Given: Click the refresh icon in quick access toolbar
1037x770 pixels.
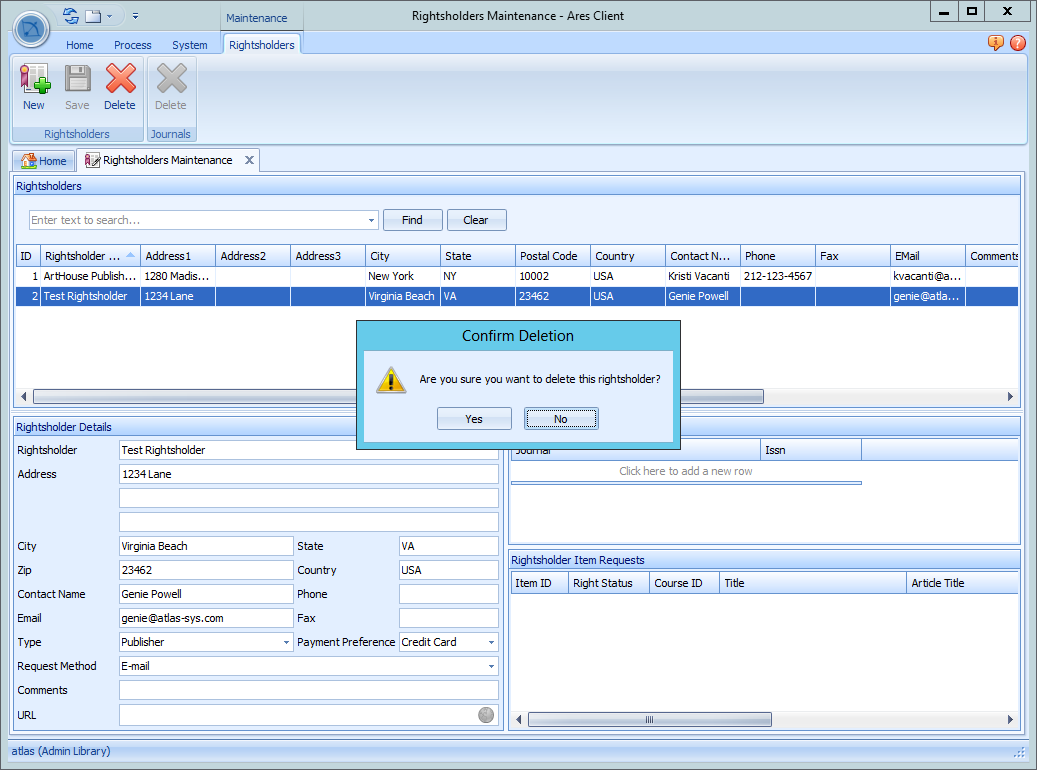Looking at the screenshot, I should coord(70,16).
